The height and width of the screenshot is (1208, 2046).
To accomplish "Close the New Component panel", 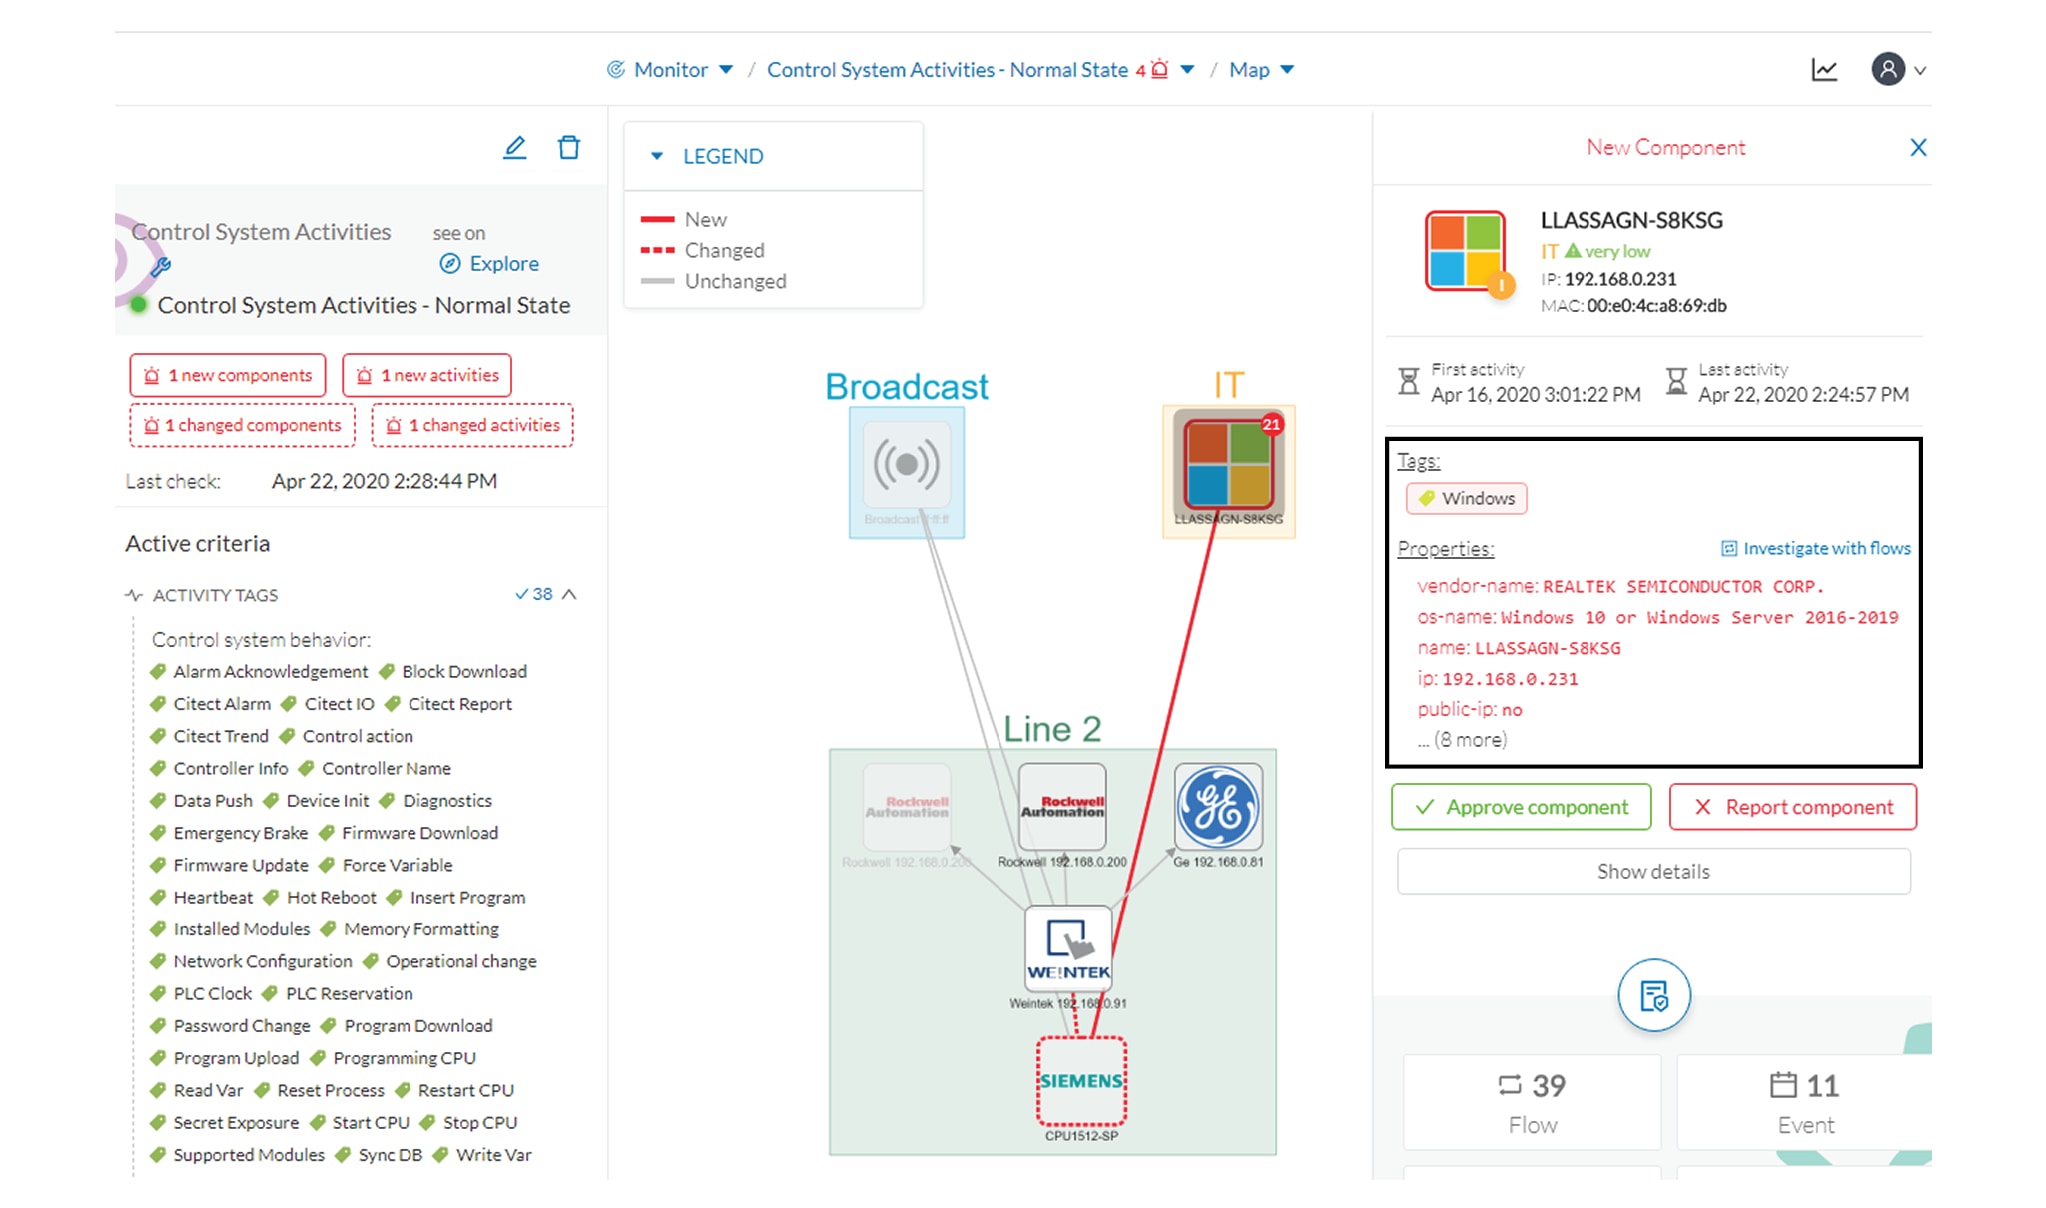I will 1918,148.
